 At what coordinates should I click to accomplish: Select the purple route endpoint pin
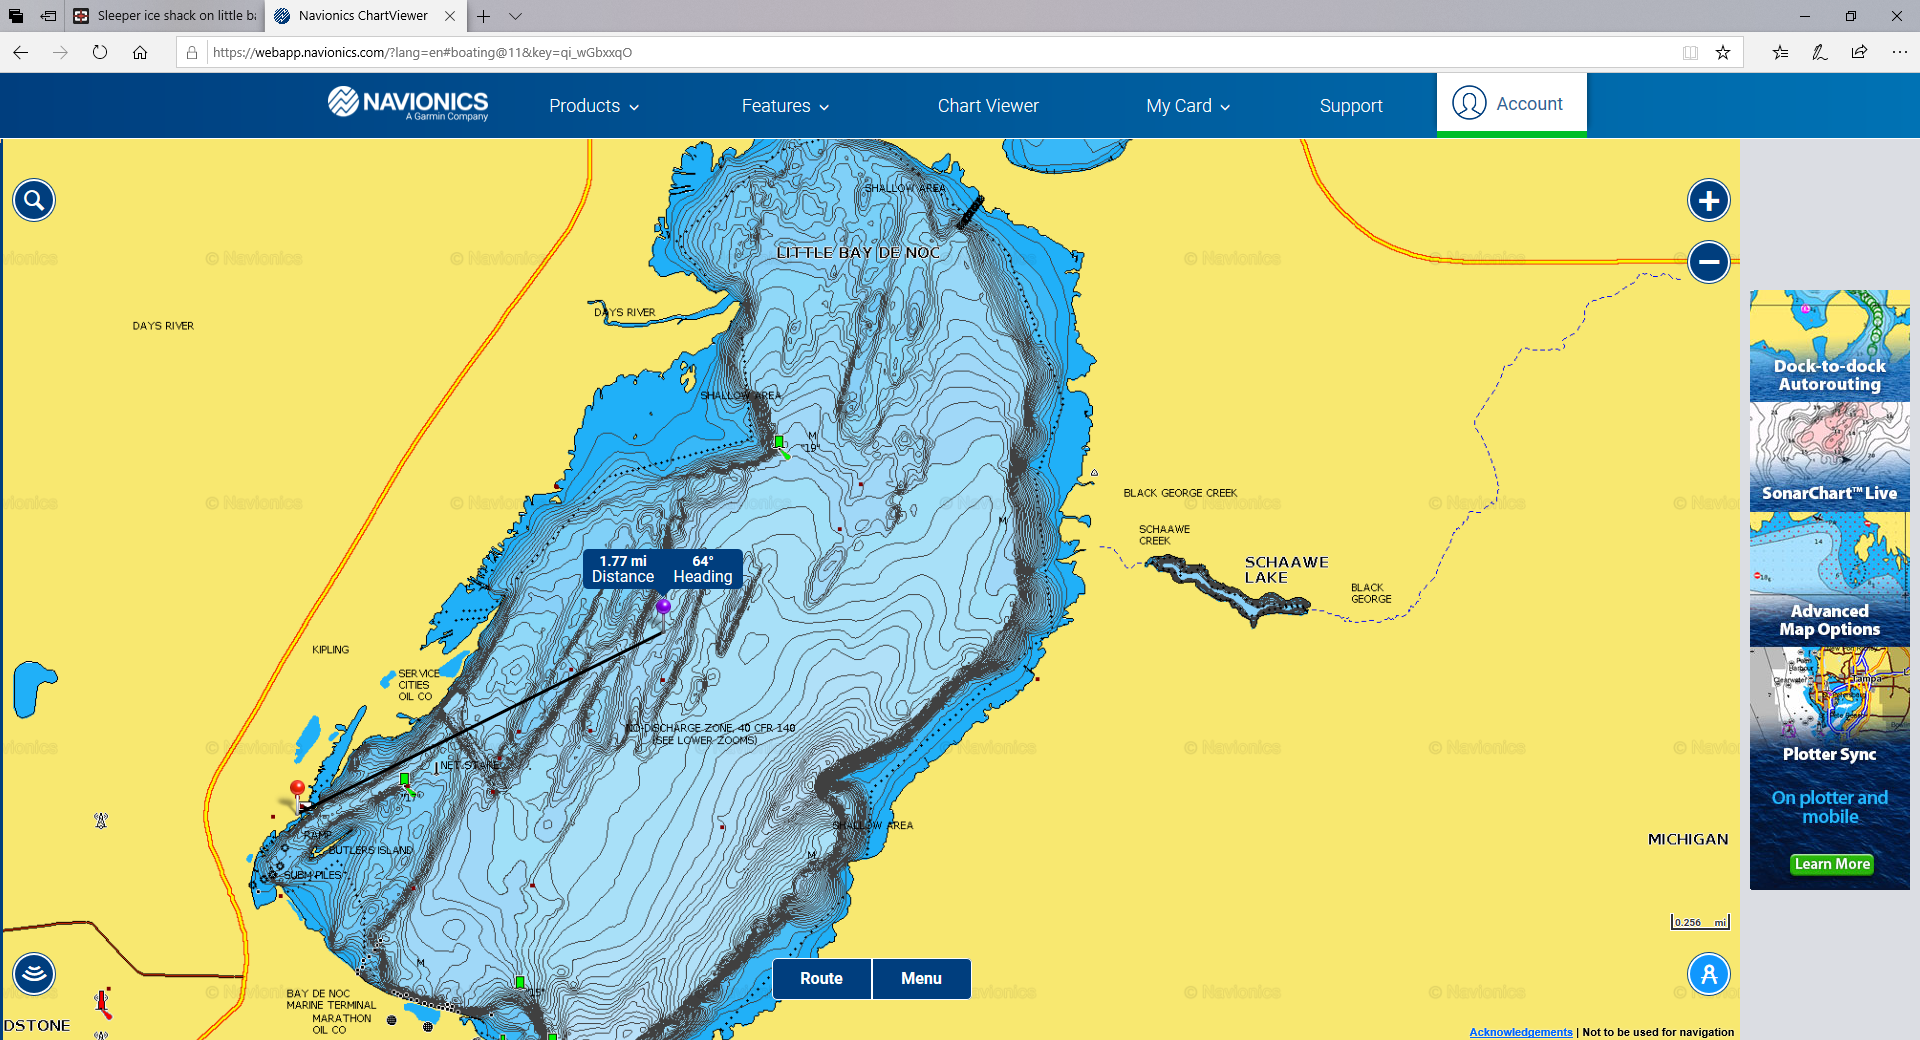click(663, 607)
